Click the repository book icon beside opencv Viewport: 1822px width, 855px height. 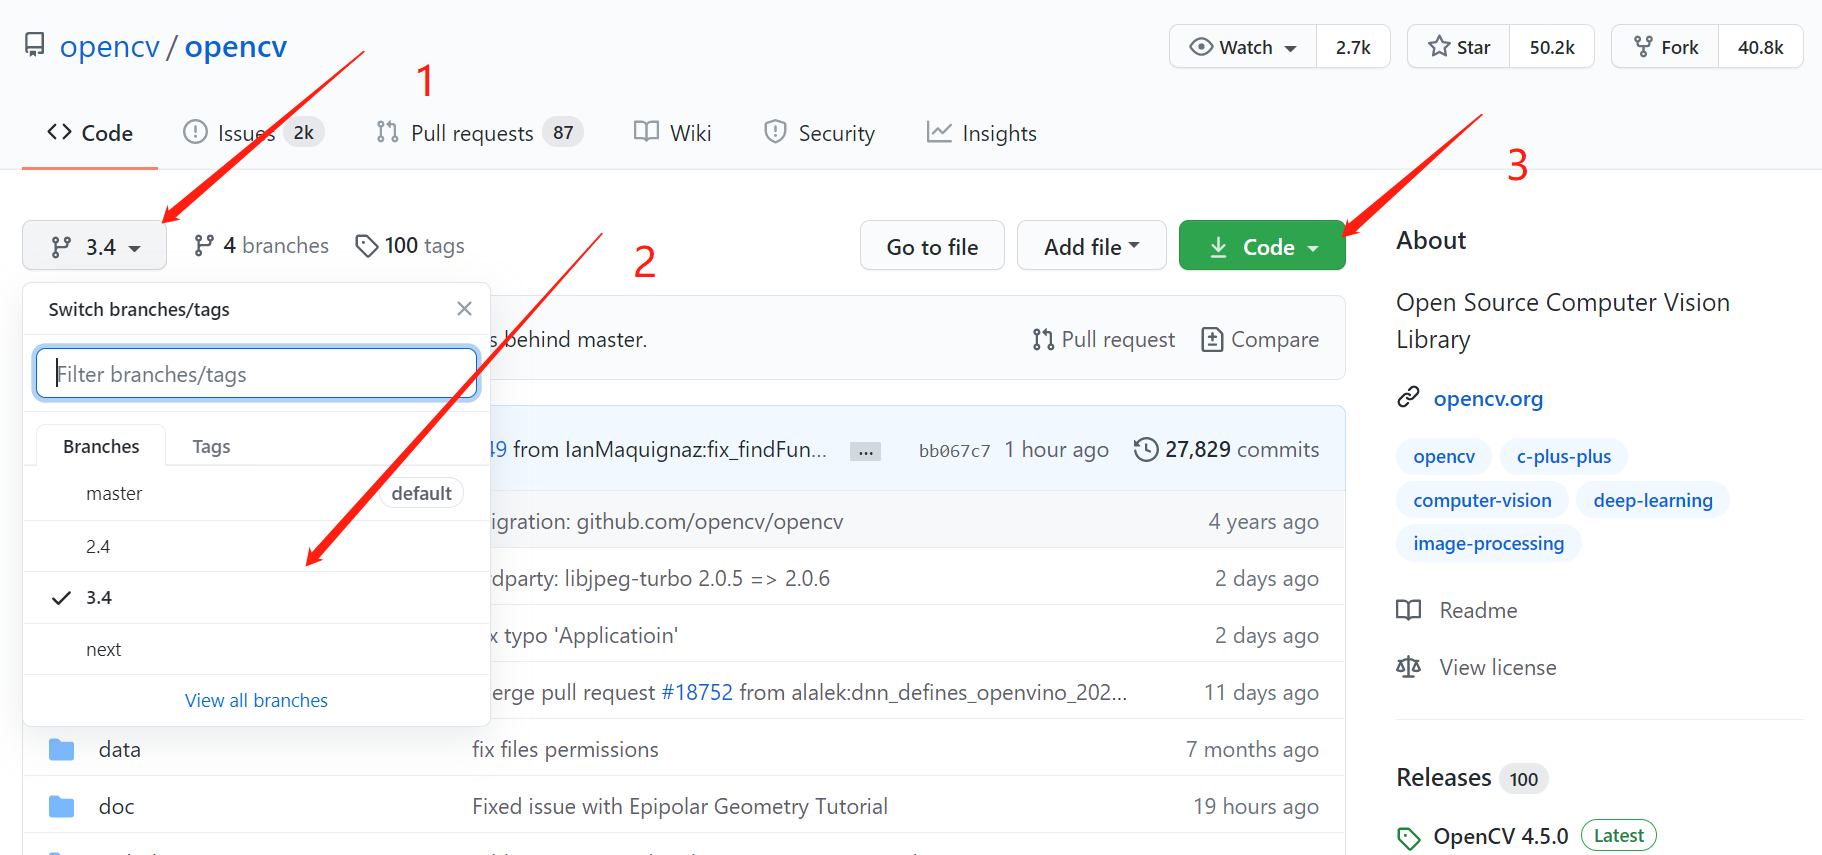[35, 45]
